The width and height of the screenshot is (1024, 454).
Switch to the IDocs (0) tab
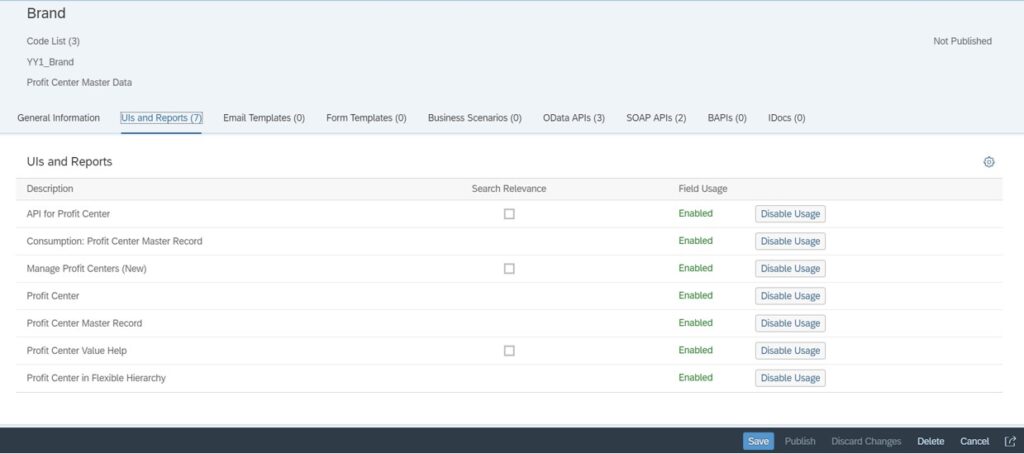click(x=786, y=118)
